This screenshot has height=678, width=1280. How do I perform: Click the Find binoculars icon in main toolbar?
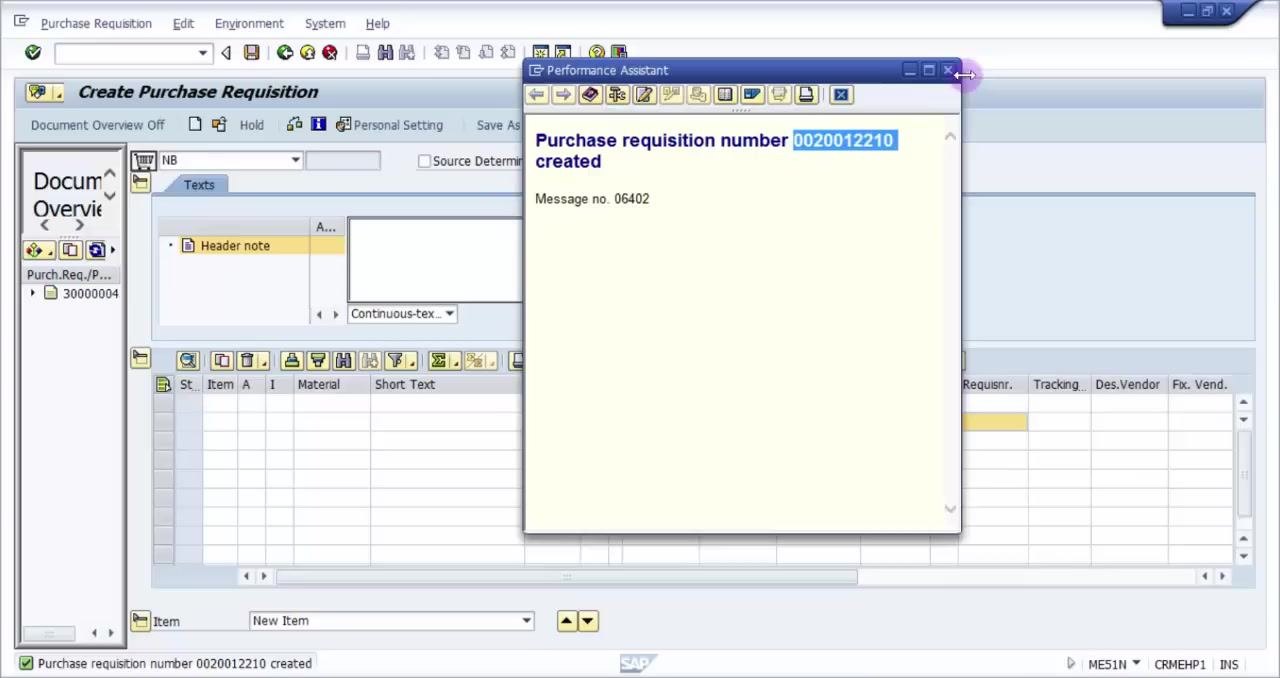385,53
